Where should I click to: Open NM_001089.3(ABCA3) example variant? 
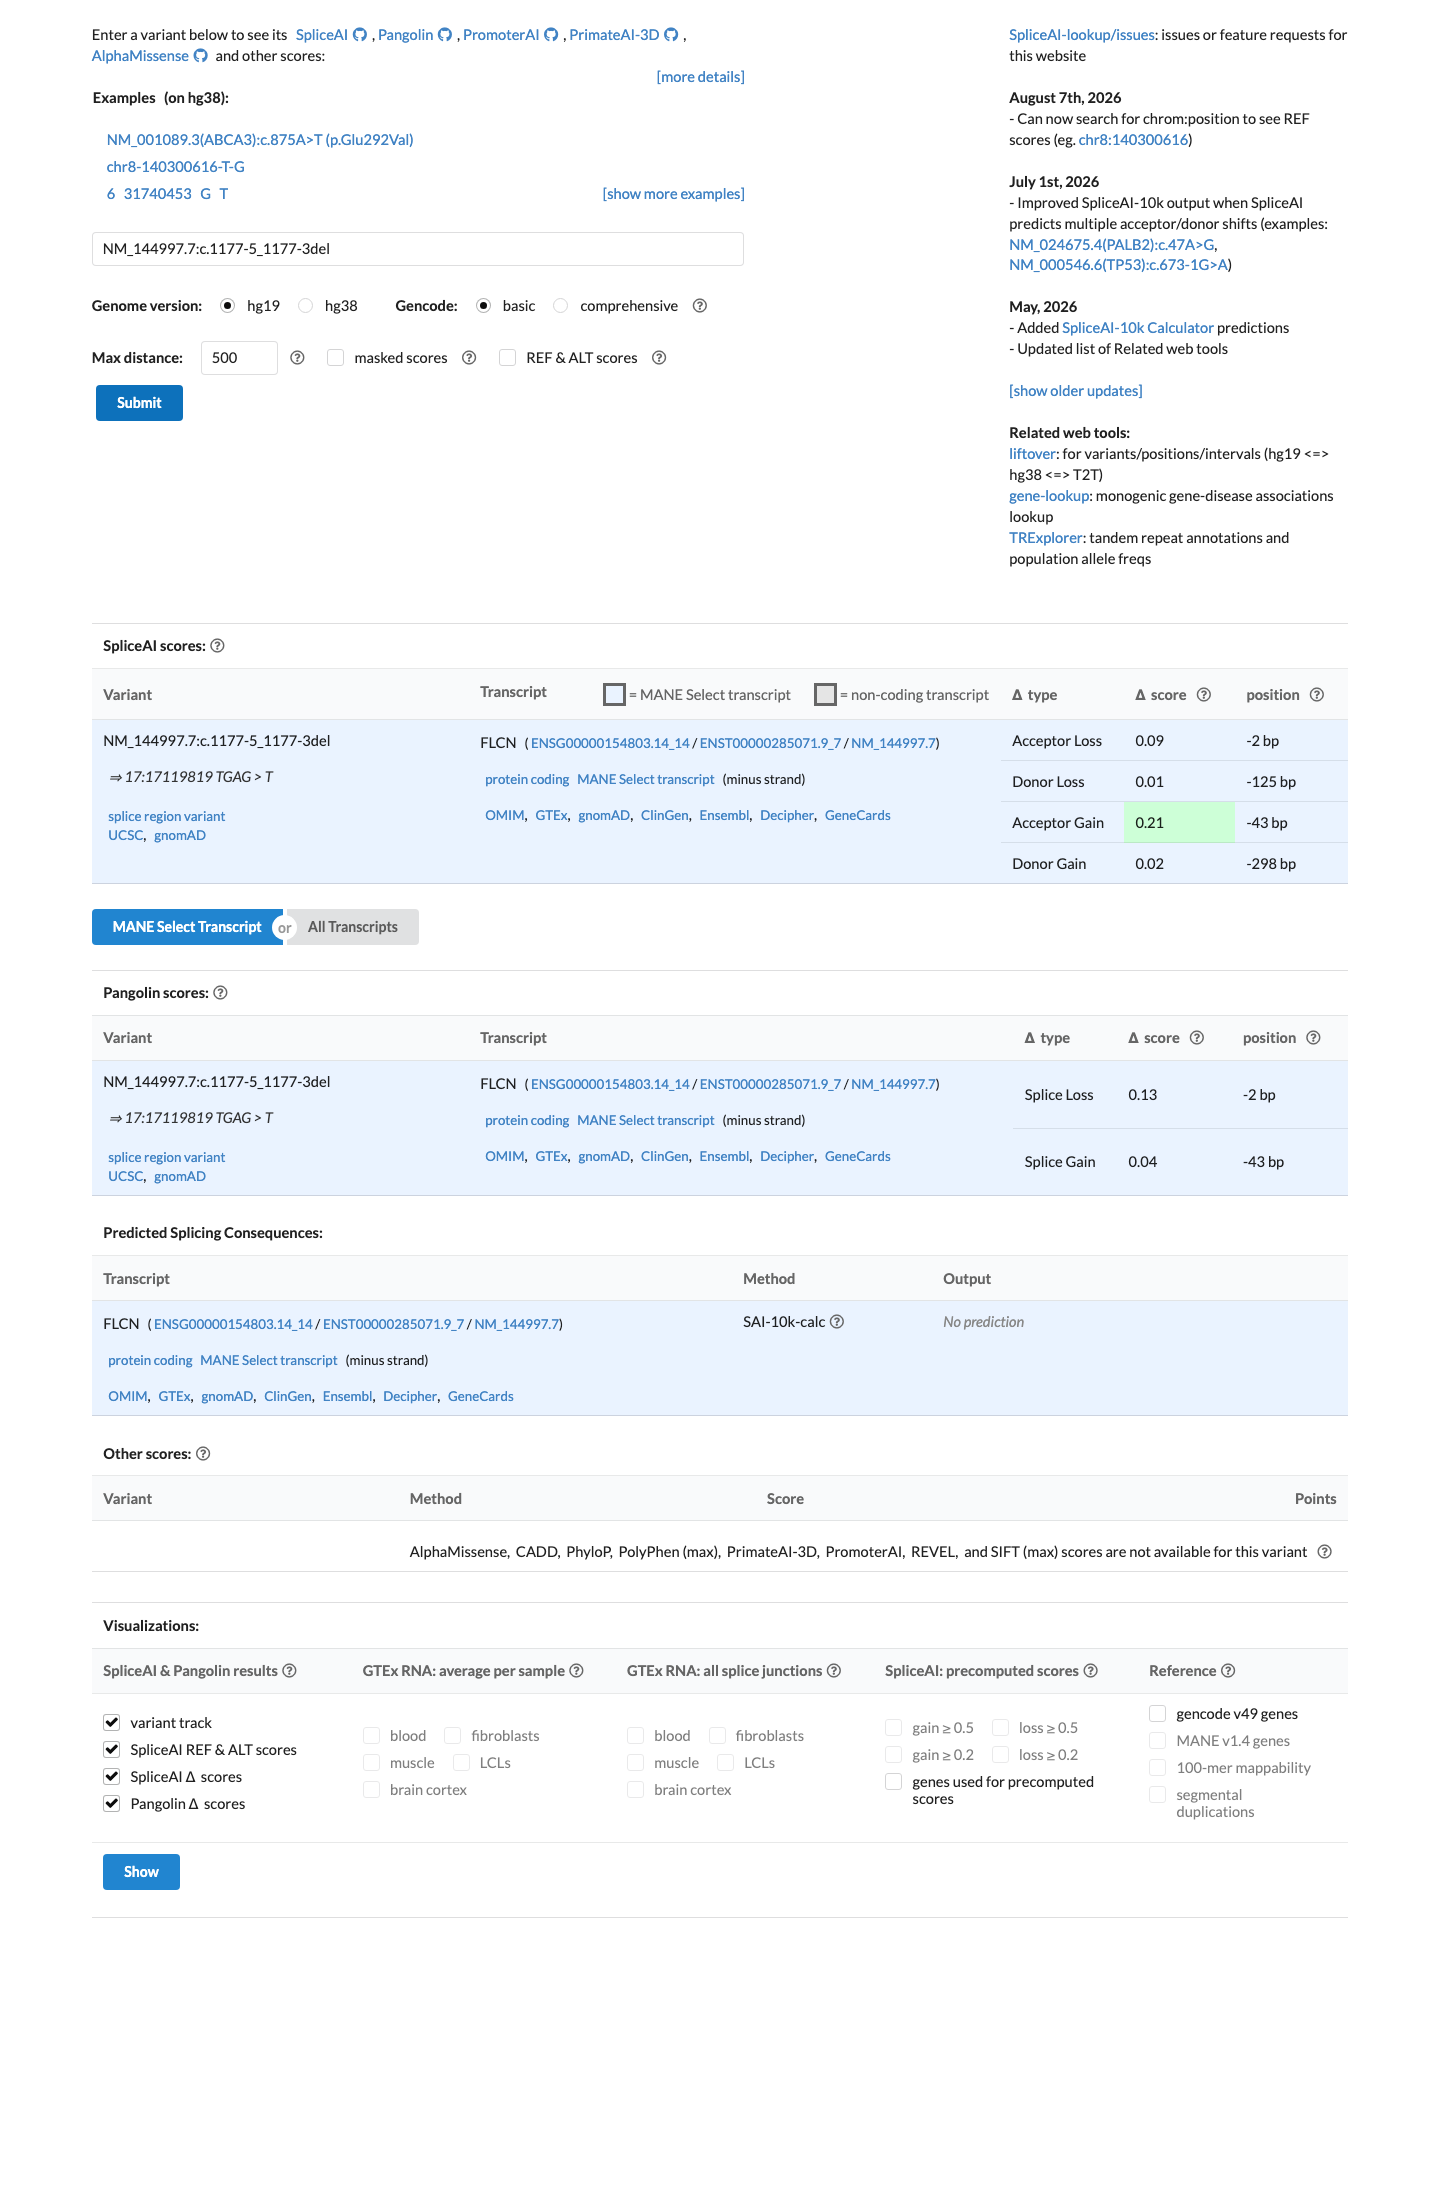tap(260, 140)
